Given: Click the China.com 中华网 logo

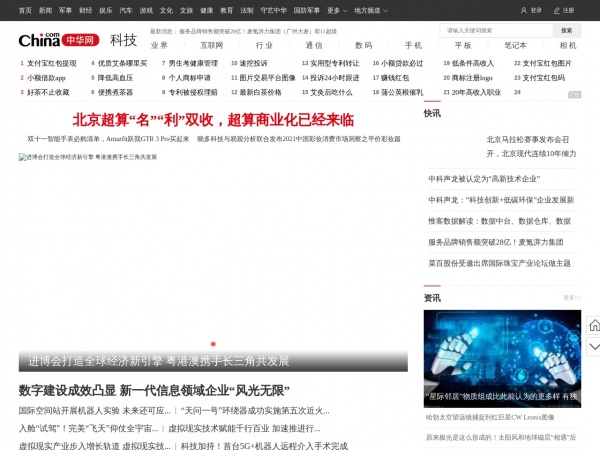Looking at the screenshot, I should (58, 39).
